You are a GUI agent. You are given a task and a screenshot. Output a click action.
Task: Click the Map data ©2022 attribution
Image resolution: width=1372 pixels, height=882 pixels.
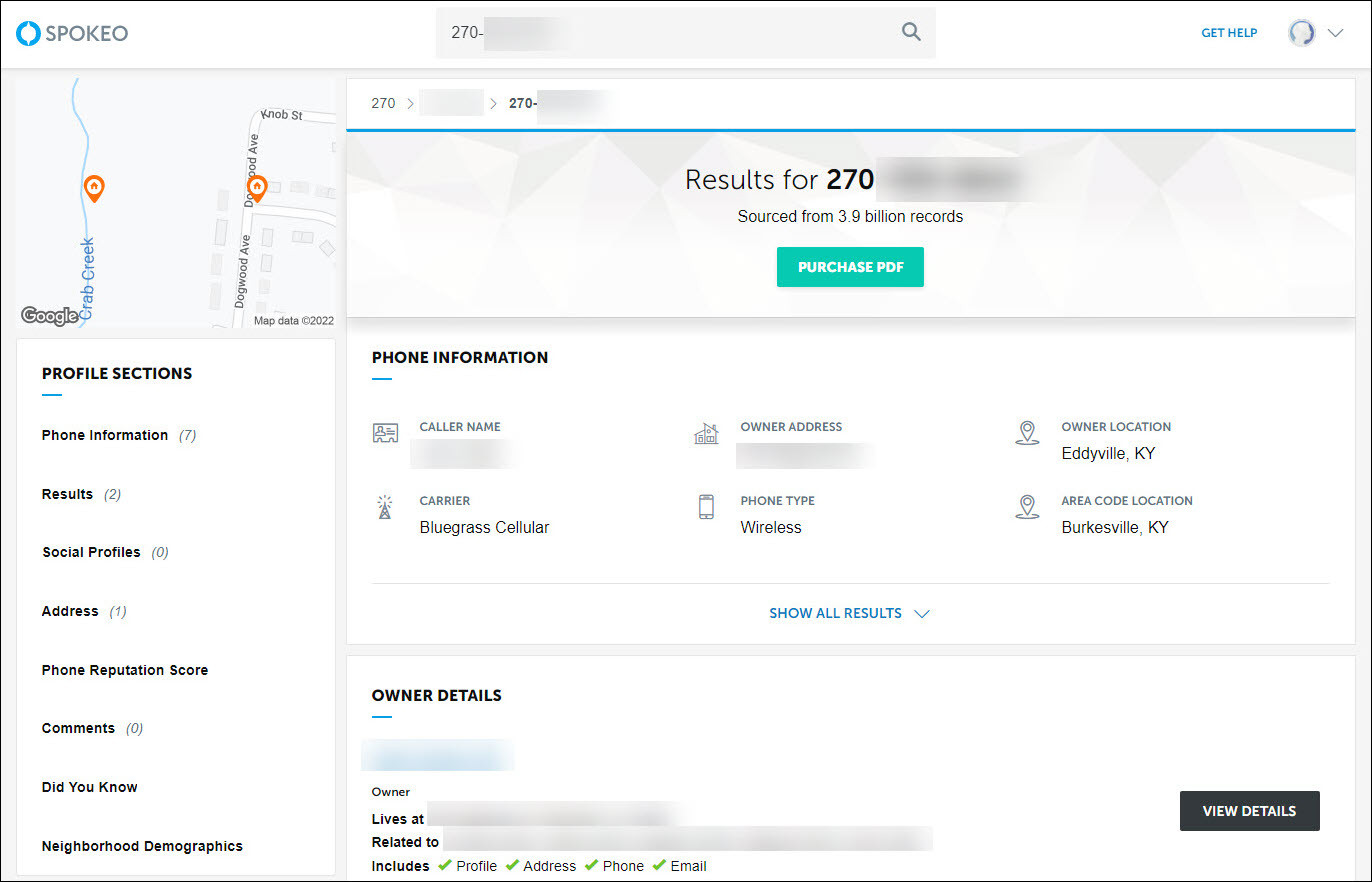click(294, 321)
